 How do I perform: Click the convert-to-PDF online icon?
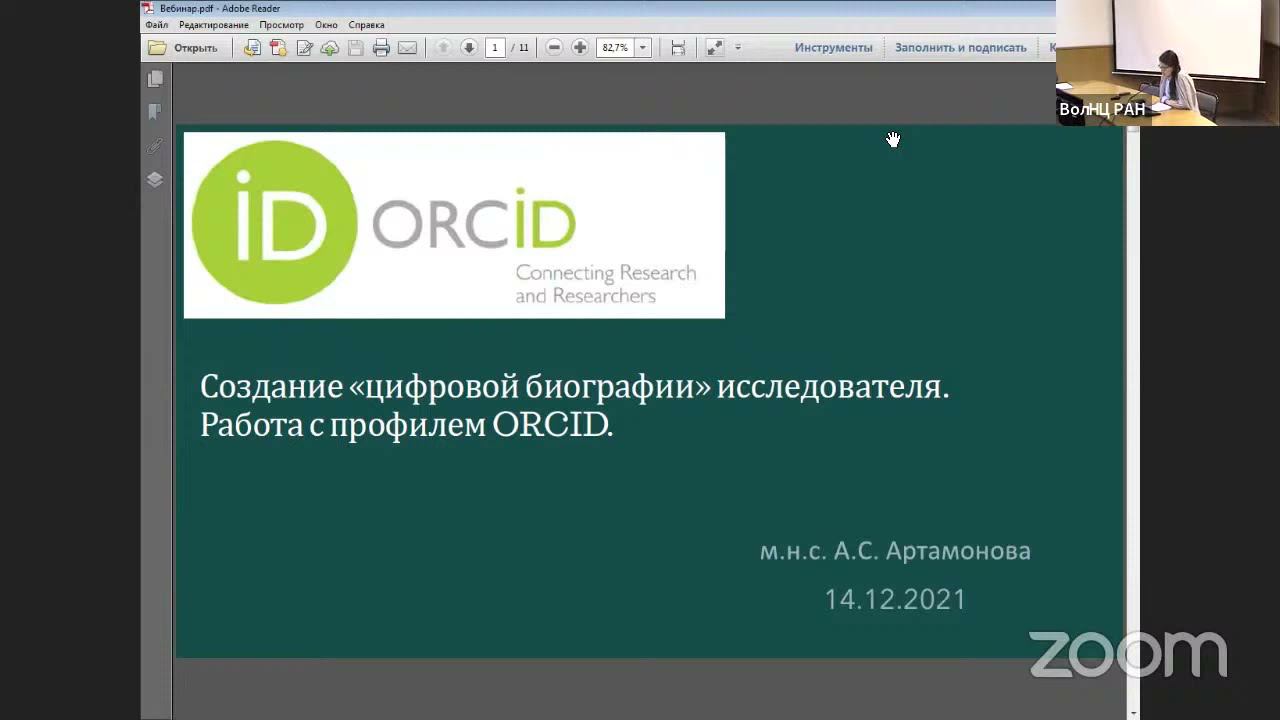[x=252, y=47]
